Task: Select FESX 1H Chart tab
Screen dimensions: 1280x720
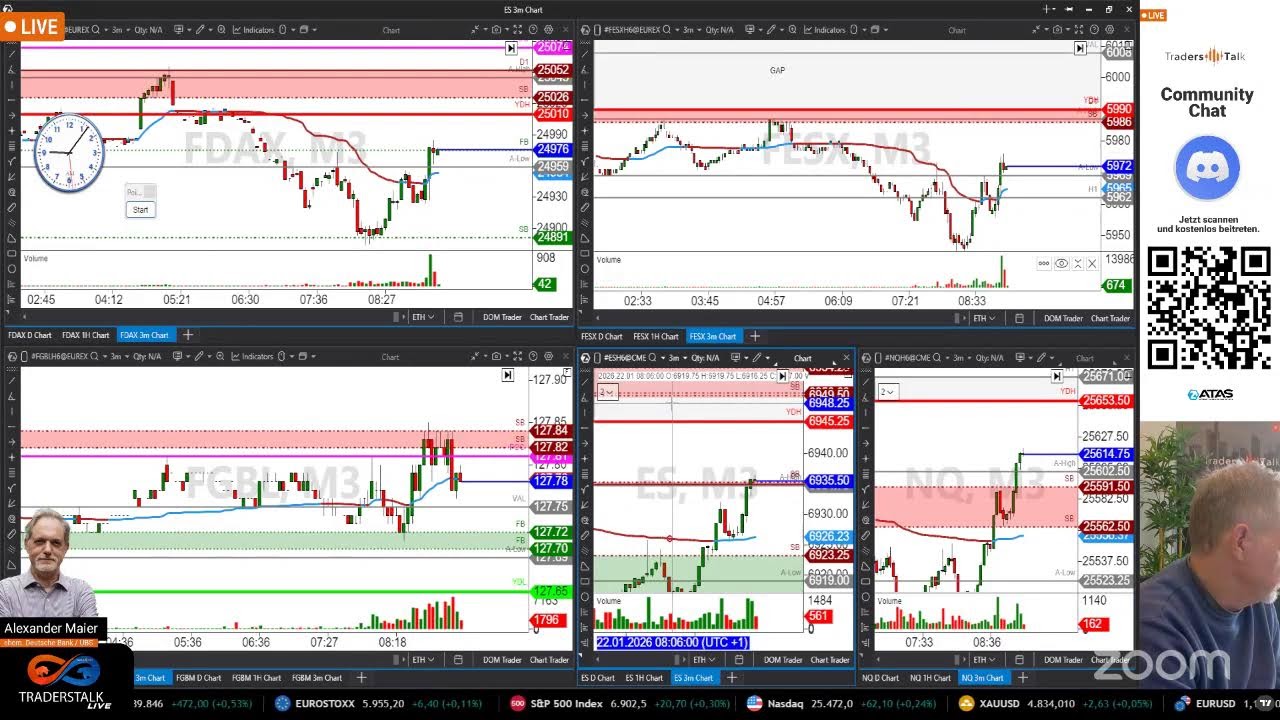Action: (x=656, y=336)
